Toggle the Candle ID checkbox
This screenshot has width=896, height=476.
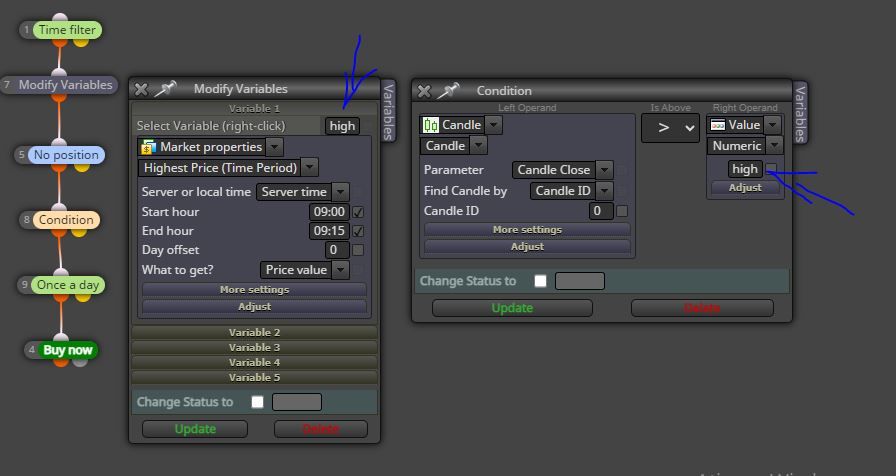[622, 211]
